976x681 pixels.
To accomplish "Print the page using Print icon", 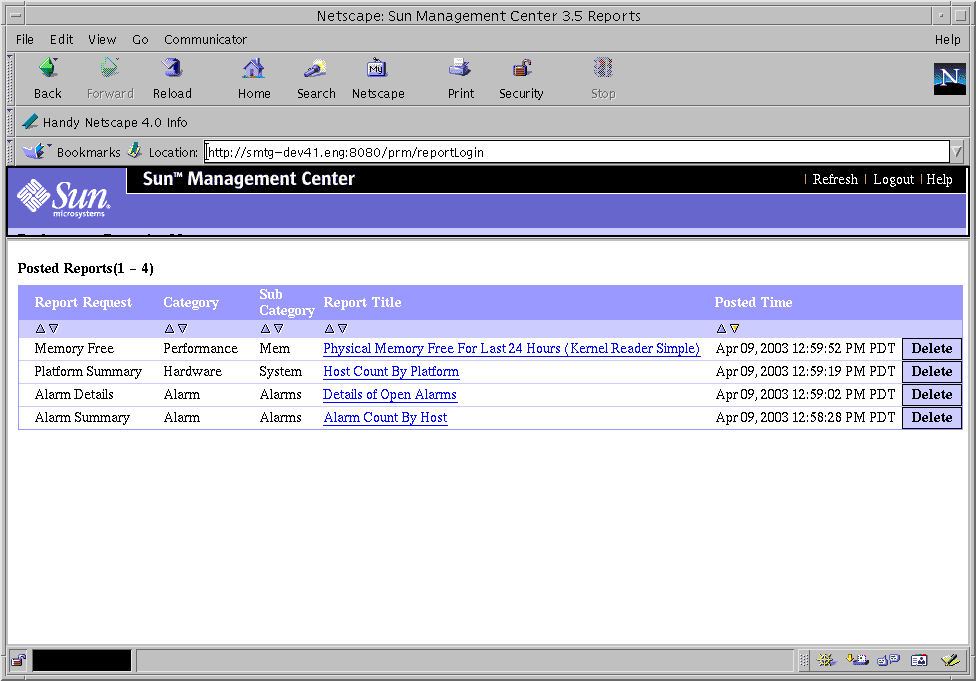I will [460, 68].
